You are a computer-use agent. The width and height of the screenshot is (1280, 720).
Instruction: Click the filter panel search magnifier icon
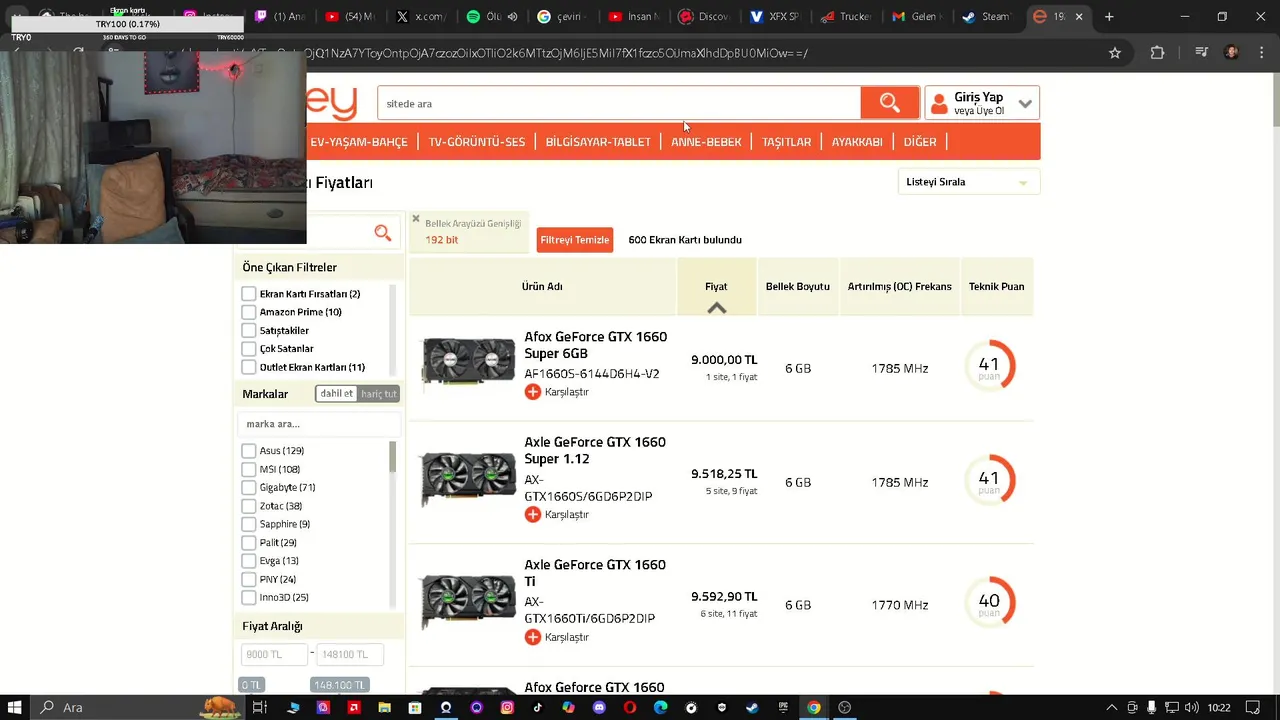383,233
